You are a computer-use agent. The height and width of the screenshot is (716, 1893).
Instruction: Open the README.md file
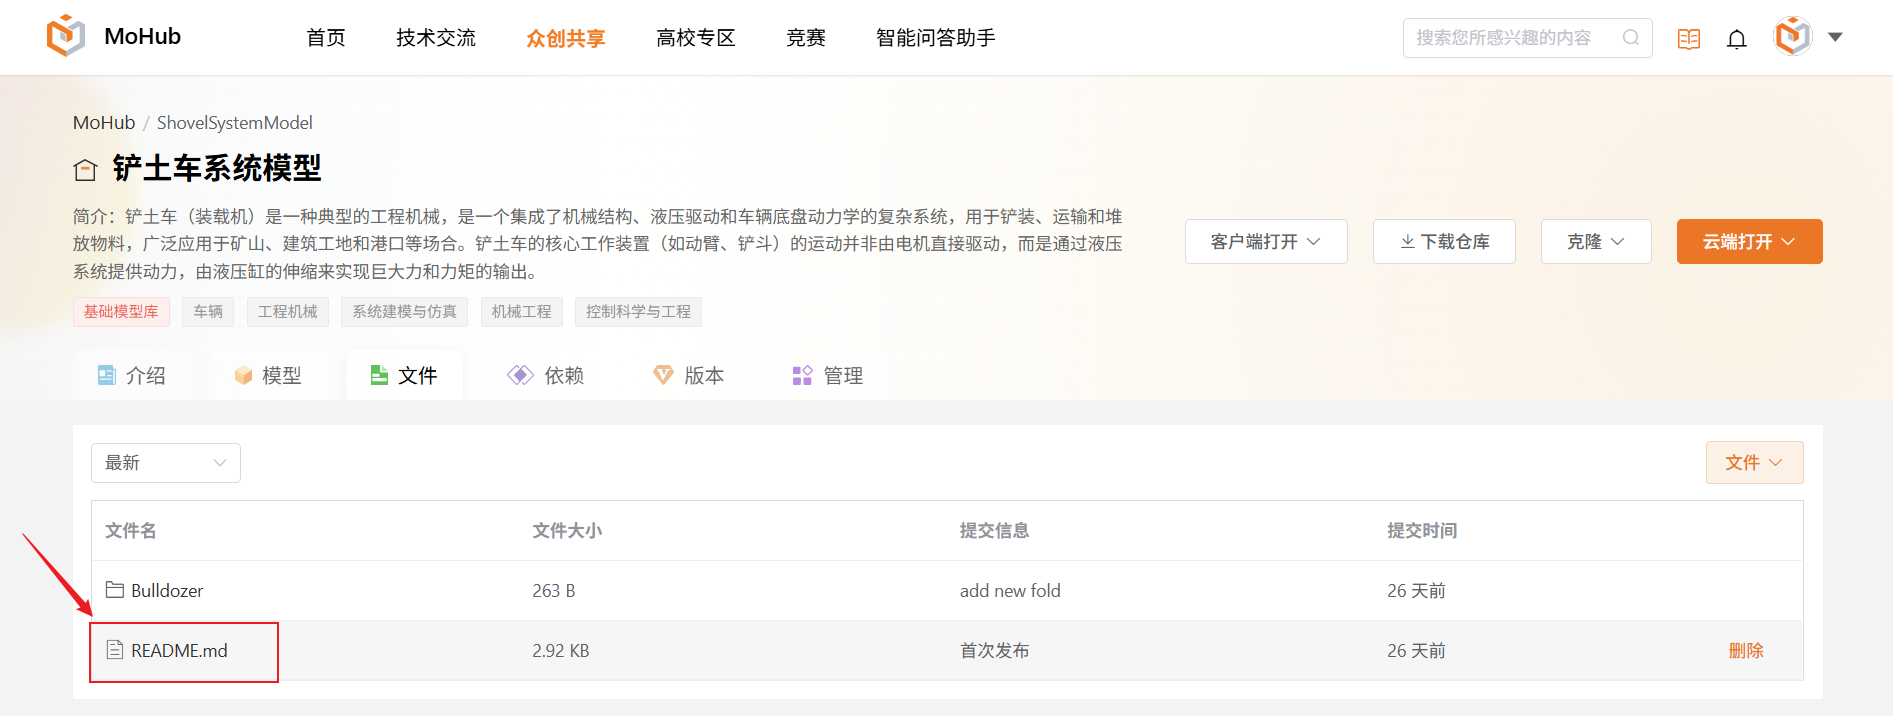tap(180, 651)
